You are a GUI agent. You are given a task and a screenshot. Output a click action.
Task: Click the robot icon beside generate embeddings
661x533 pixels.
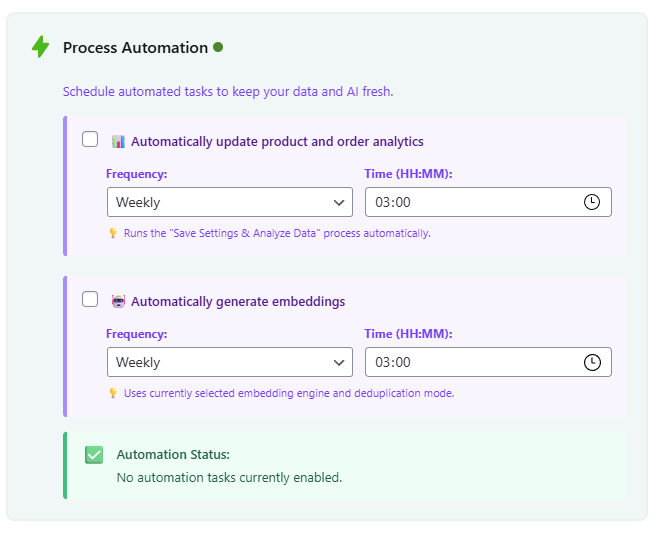118,302
